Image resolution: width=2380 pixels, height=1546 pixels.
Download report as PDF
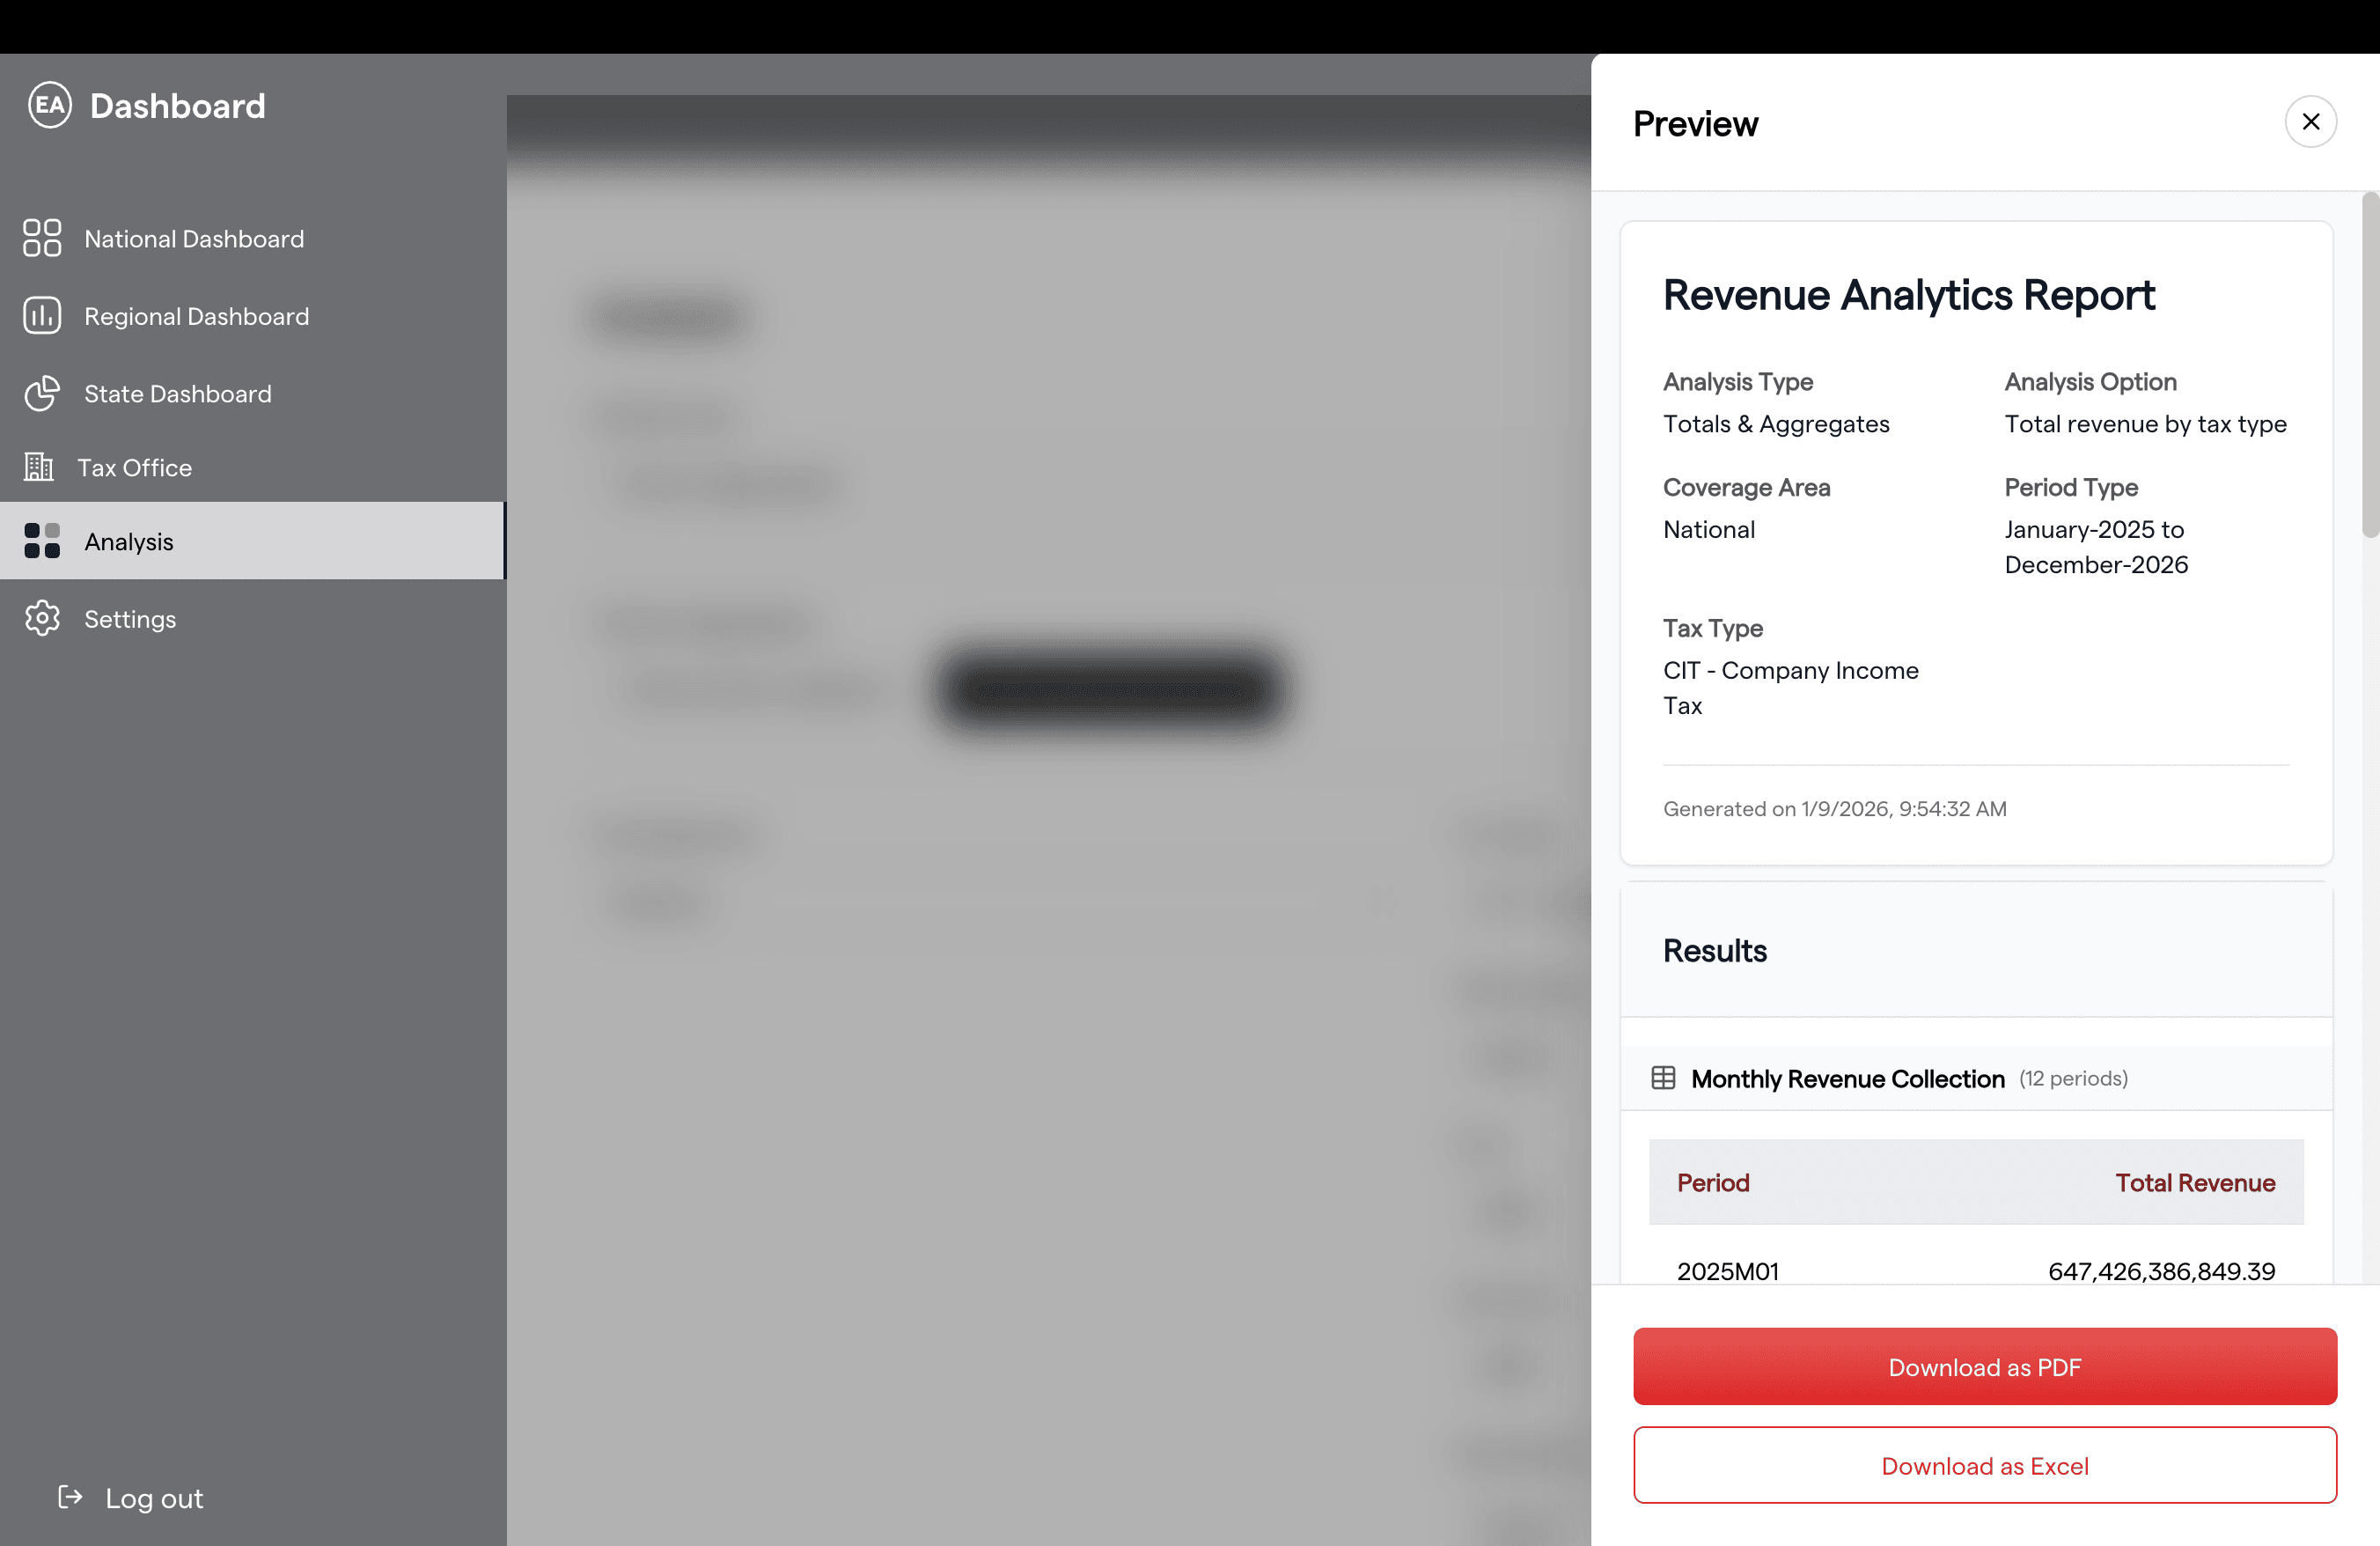[1984, 1366]
